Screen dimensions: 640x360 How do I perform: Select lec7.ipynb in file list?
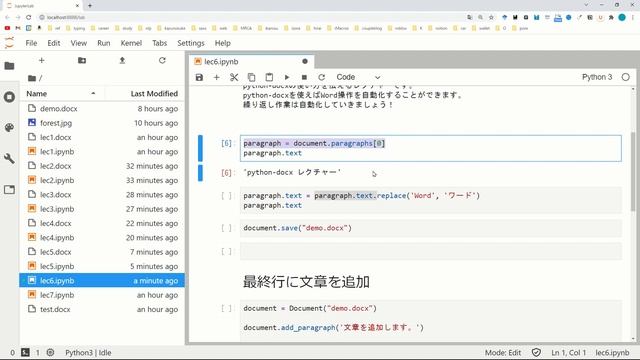(102, 295)
